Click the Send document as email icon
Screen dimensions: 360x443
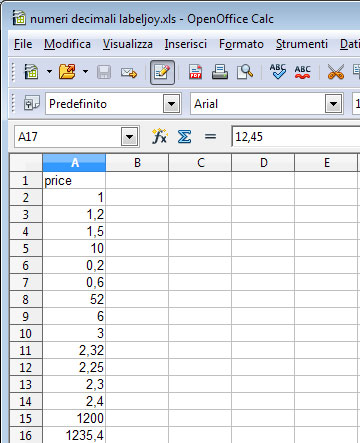129,72
